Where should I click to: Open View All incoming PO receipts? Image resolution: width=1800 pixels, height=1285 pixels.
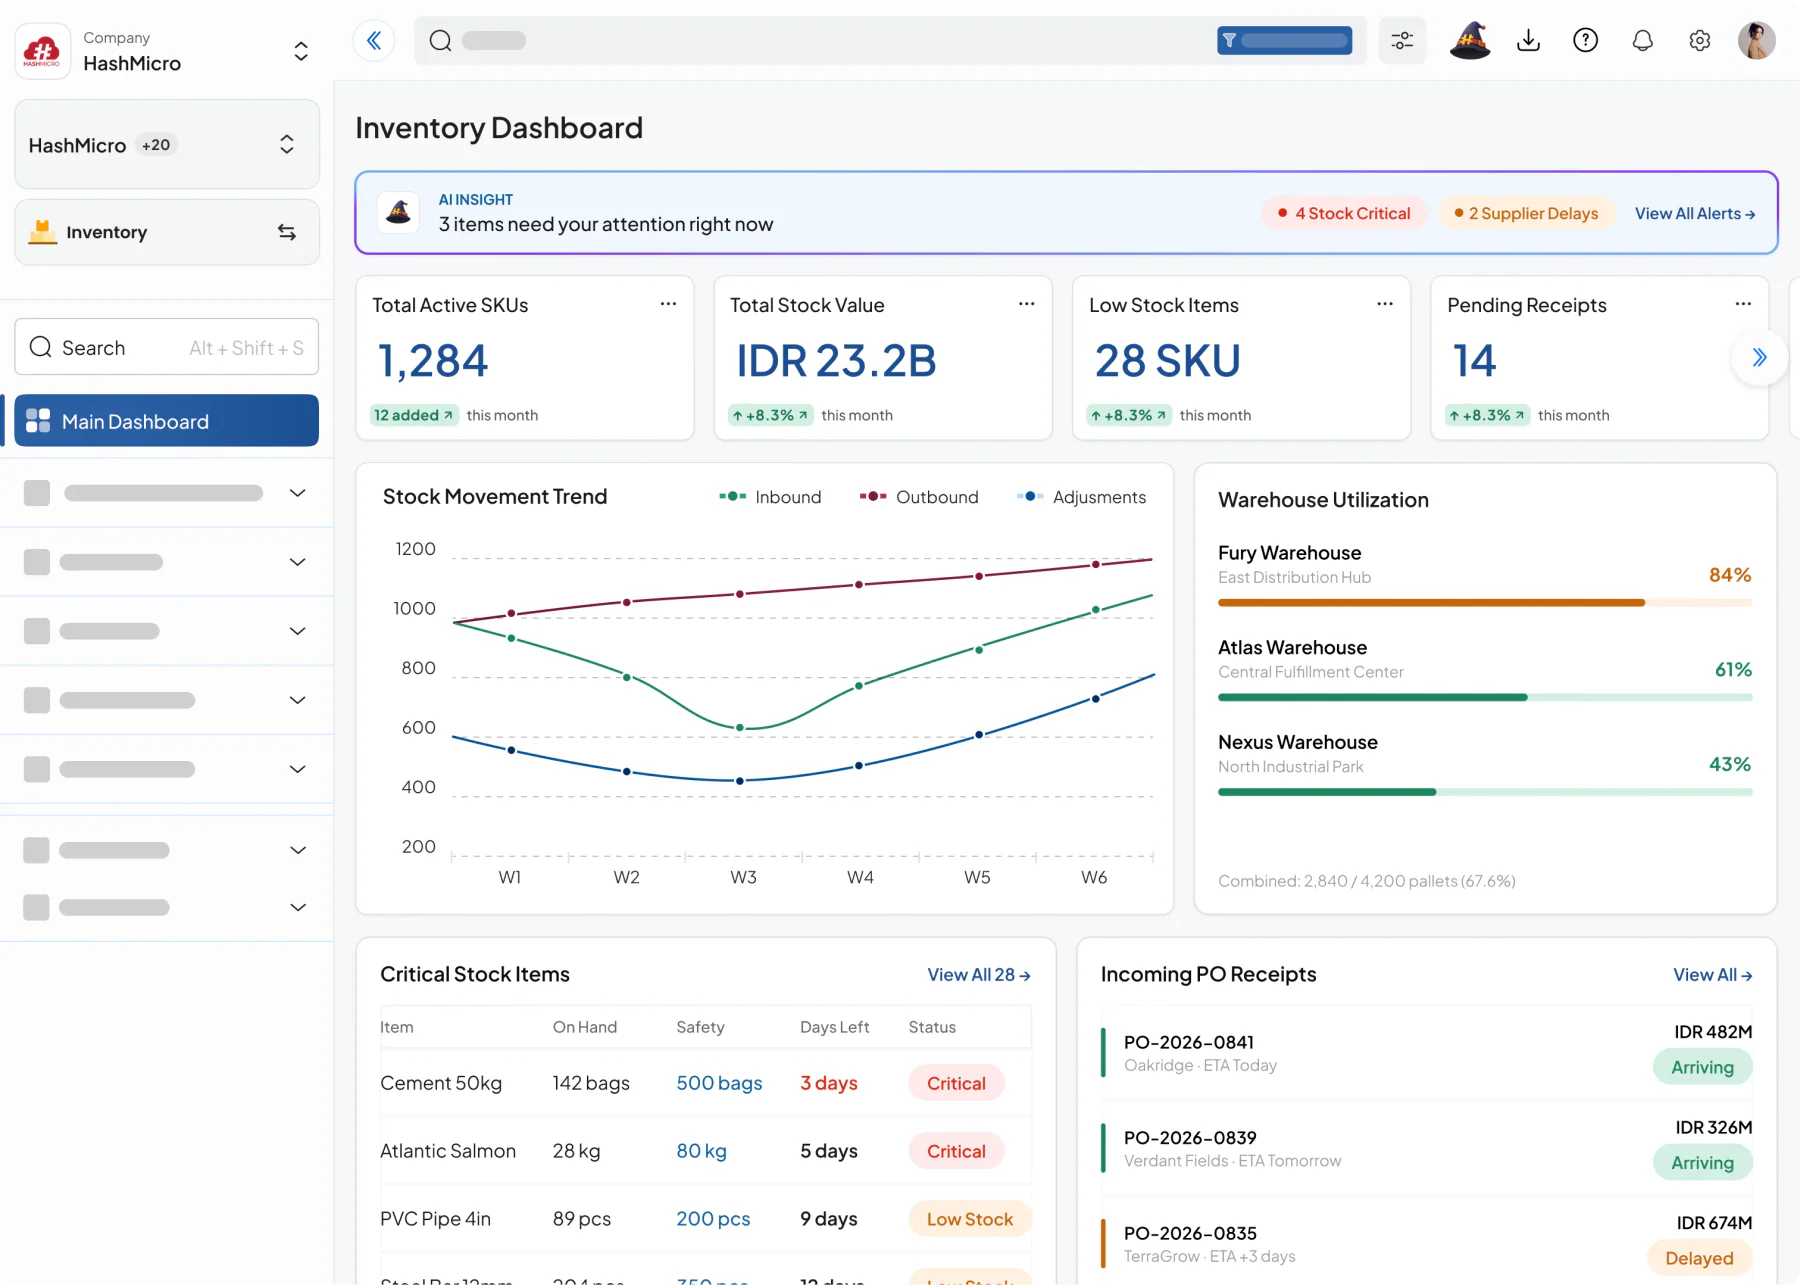[1713, 975]
